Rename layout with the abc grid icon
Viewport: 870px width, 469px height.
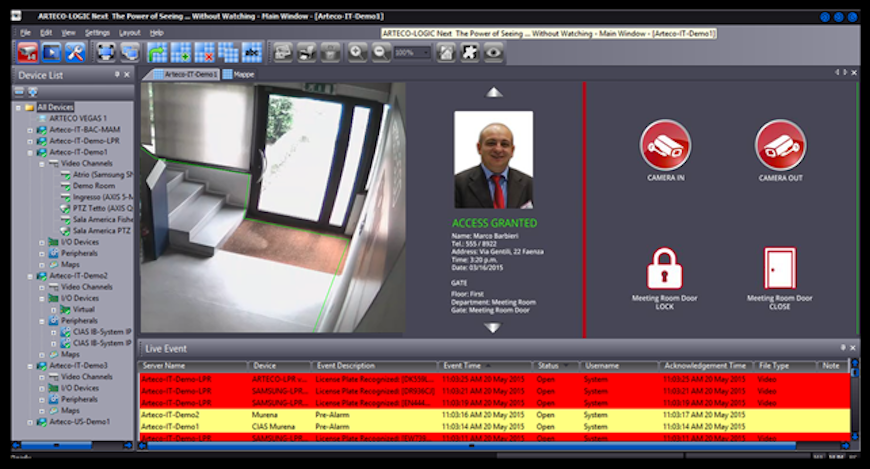coord(251,53)
